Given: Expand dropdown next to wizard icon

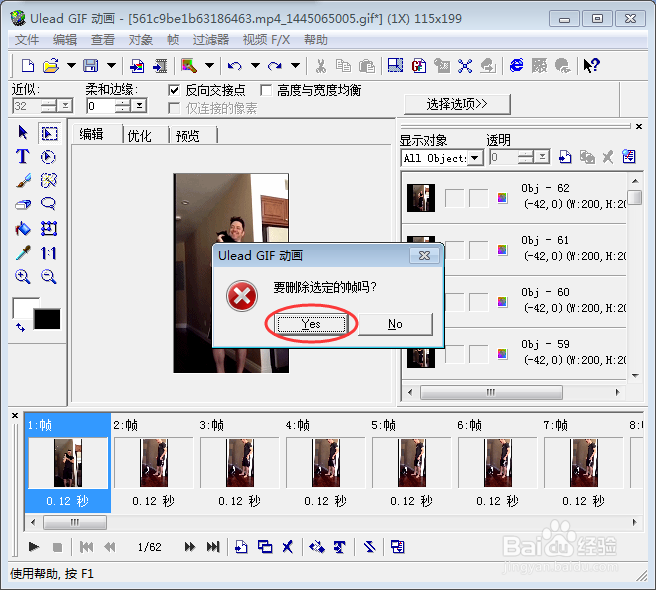Looking at the screenshot, I should click(x=210, y=66).
